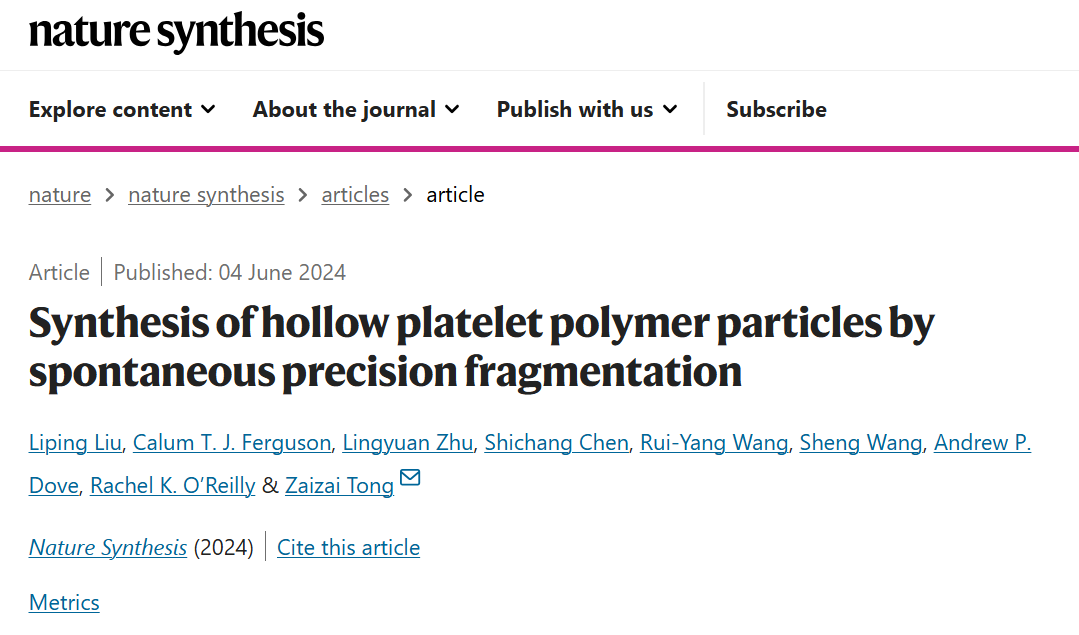This screenshot has height=635, width=1079.
Task: Open the italic Nature Synthesis journal link
Action: (108, 548)
